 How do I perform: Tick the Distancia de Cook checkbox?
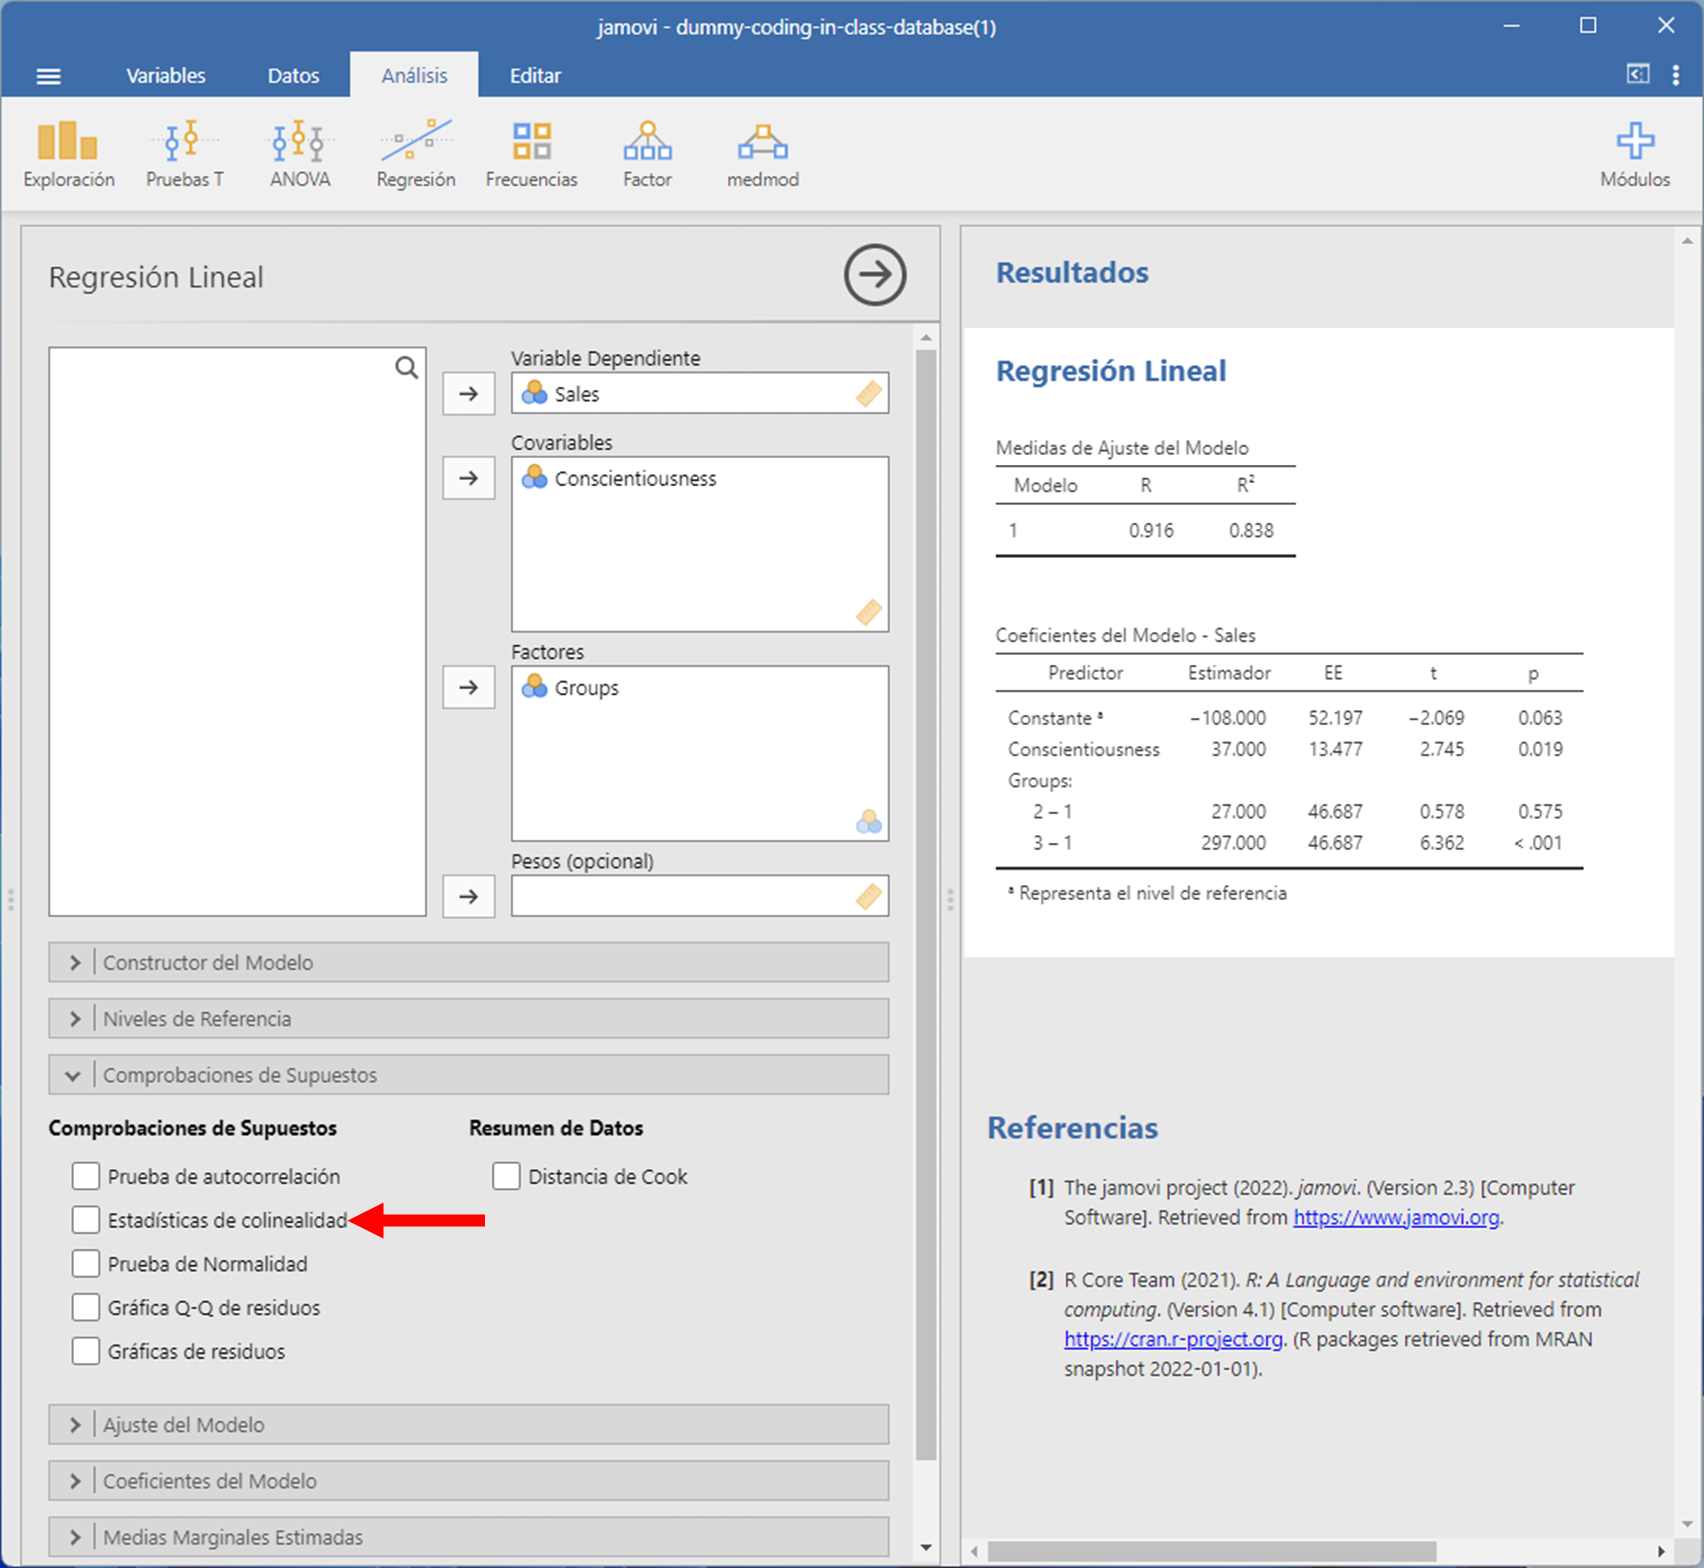[506, 1176]
